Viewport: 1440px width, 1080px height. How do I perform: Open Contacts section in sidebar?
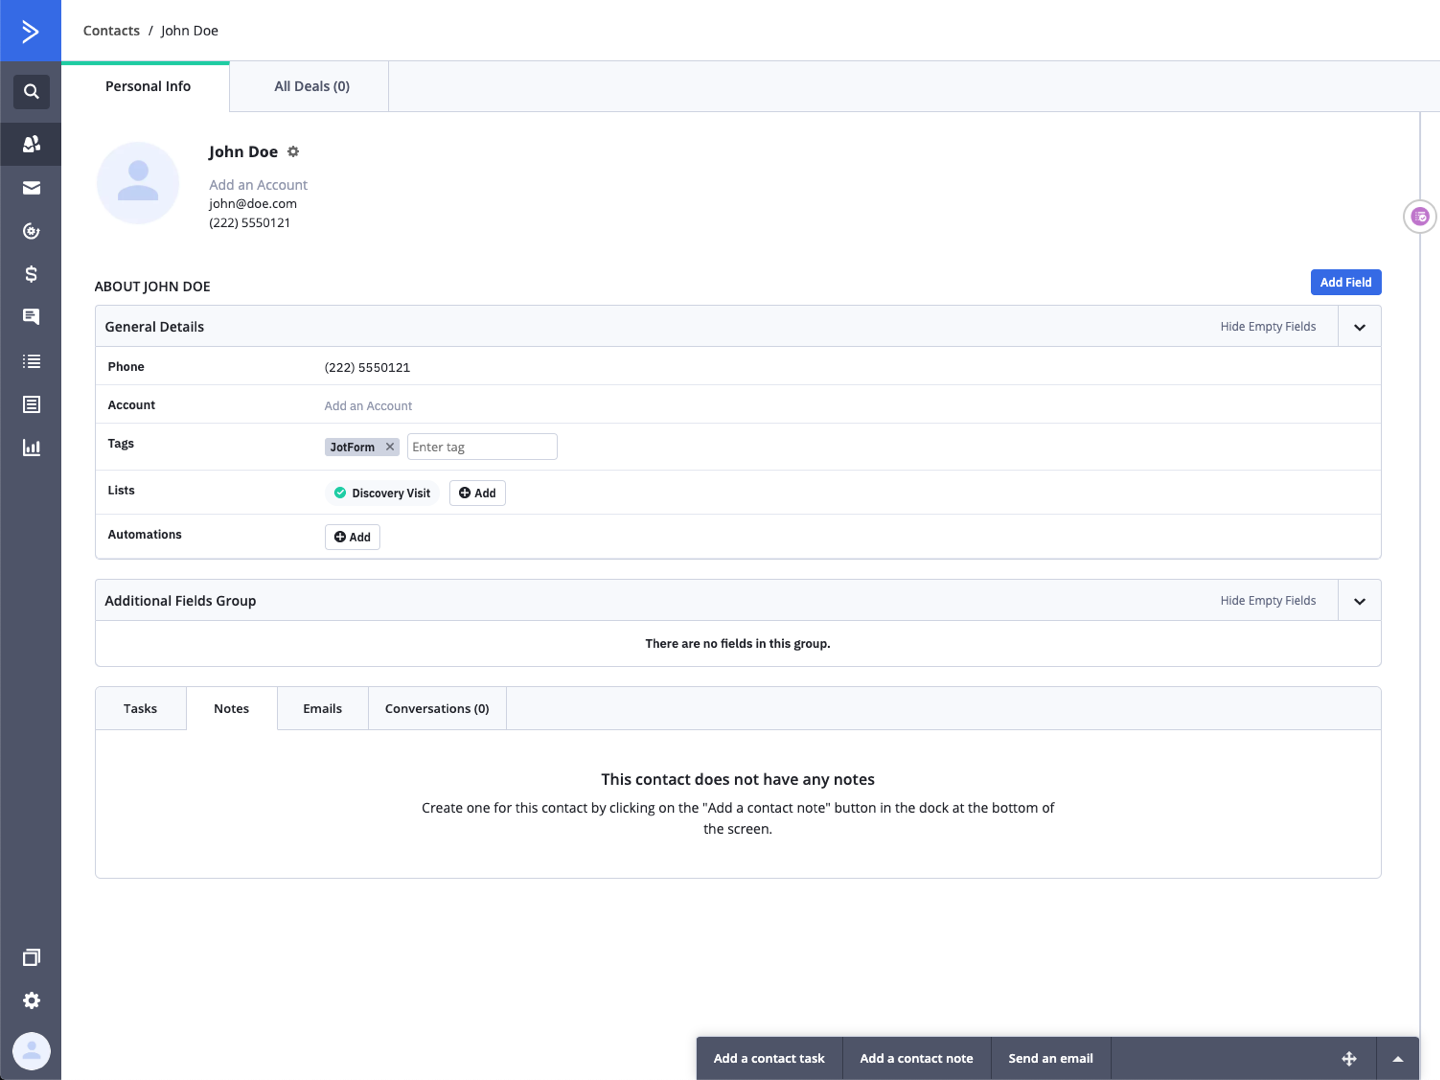31,144
